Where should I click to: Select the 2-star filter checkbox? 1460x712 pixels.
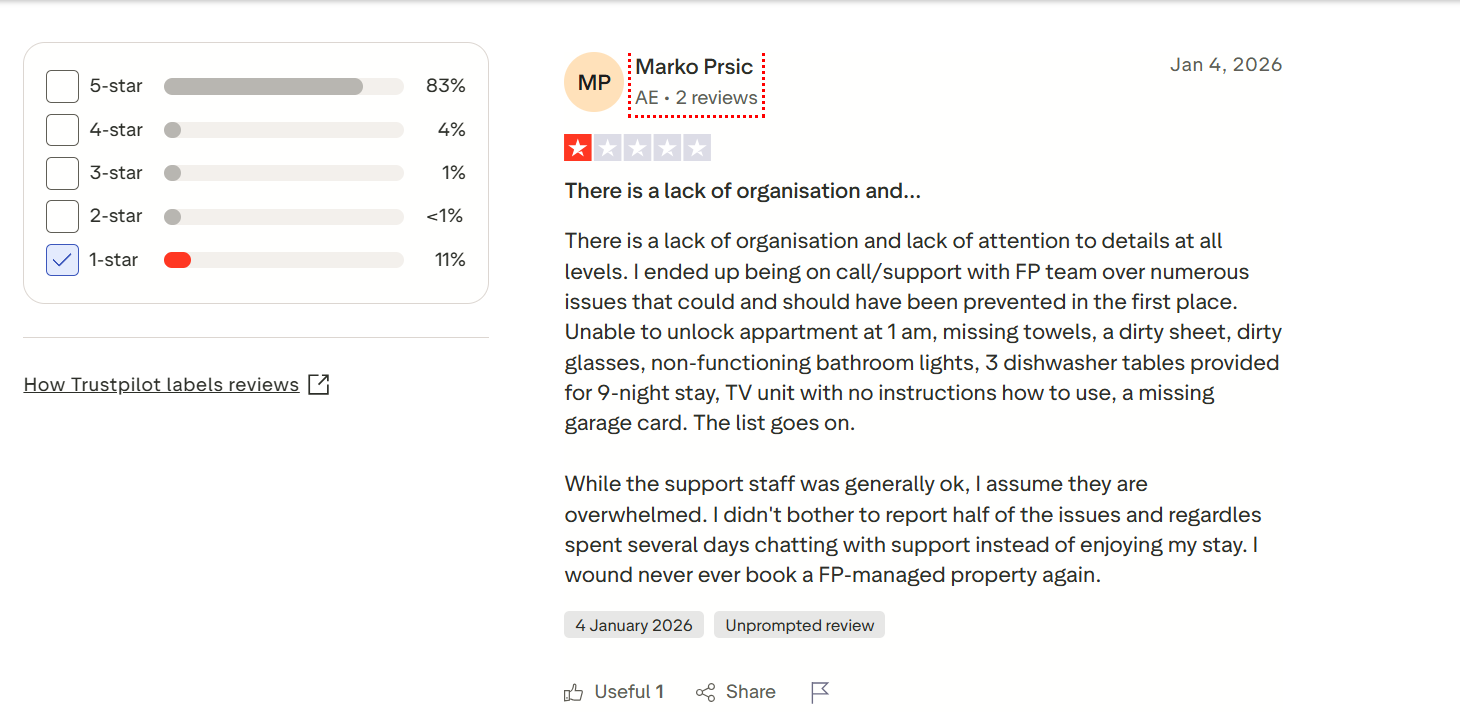coord(62,216)
